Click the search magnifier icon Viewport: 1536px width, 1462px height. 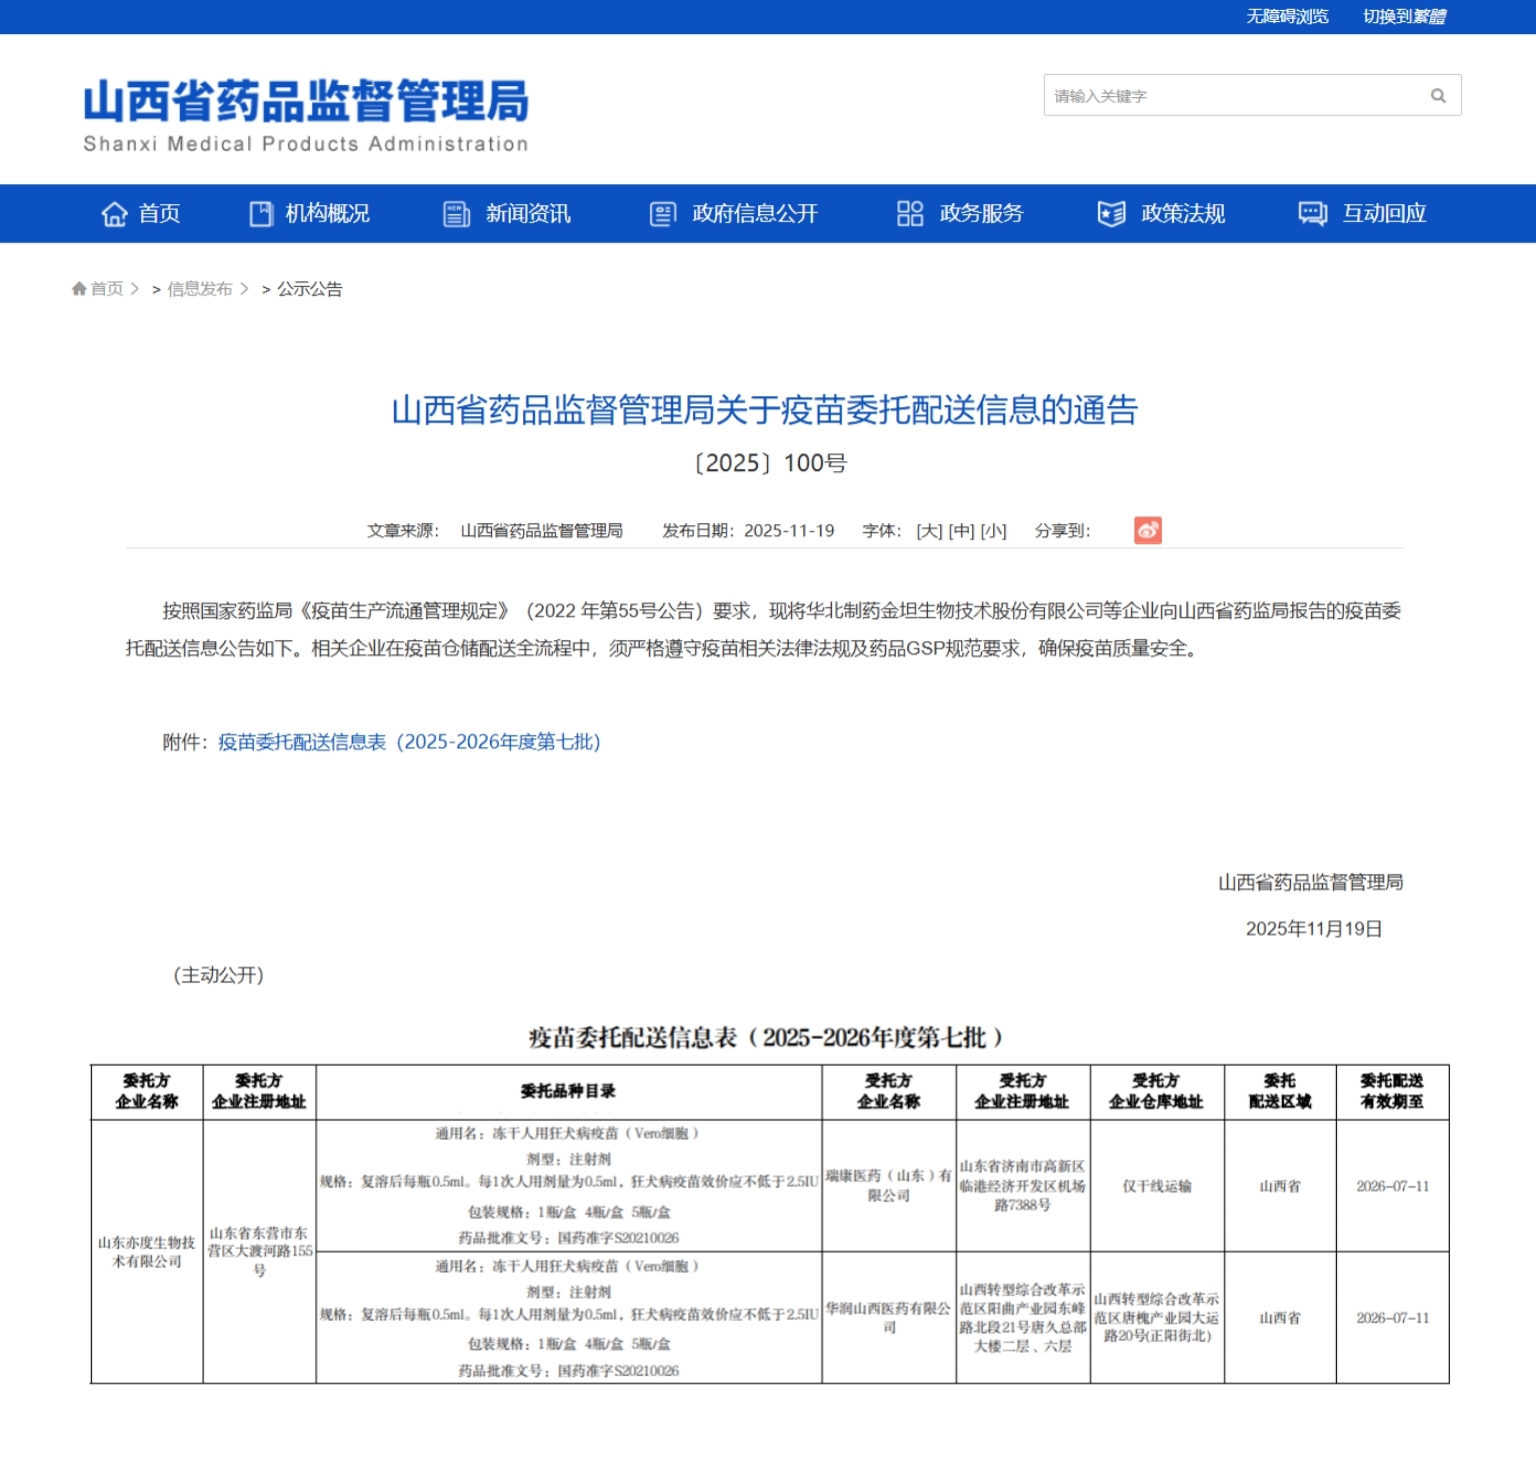1438,96
